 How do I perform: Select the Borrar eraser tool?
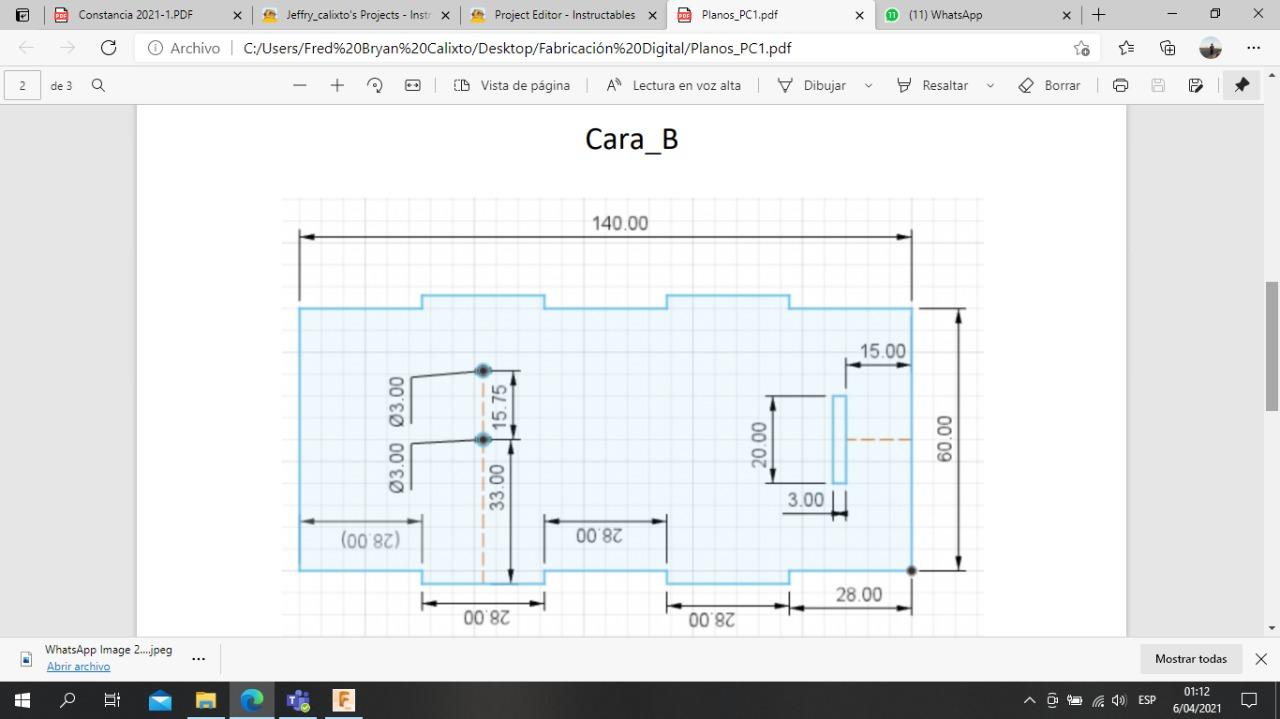coord(1049,85)
